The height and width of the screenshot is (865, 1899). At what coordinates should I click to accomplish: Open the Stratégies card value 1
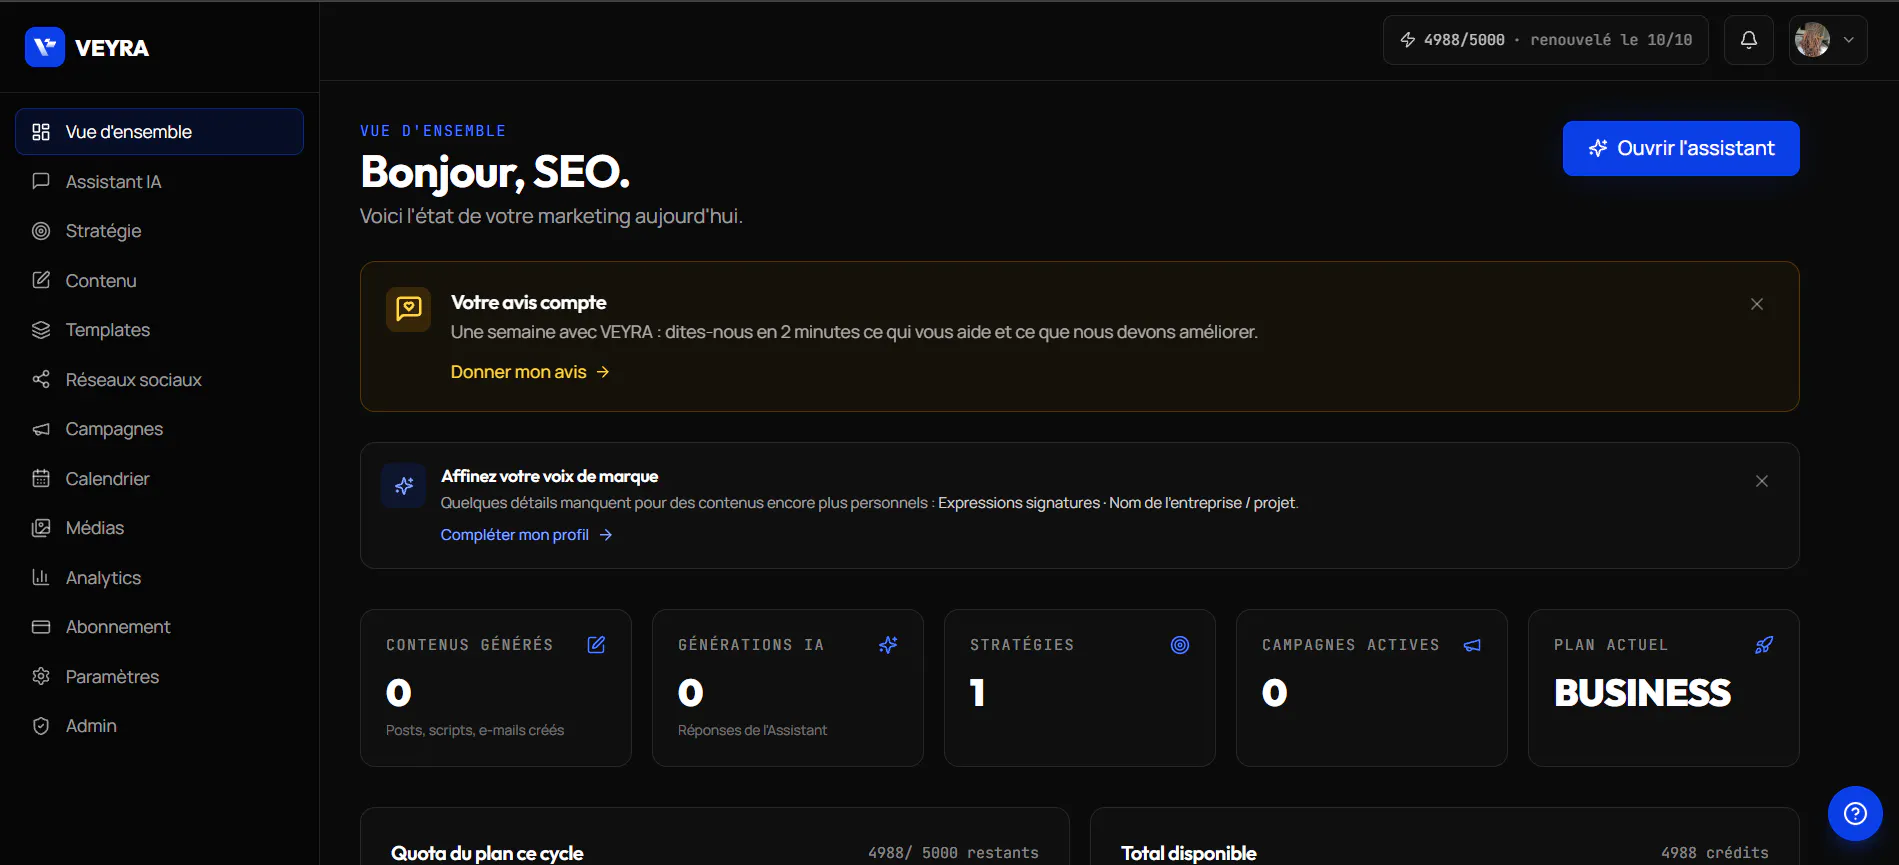click(x=978, y=693)
